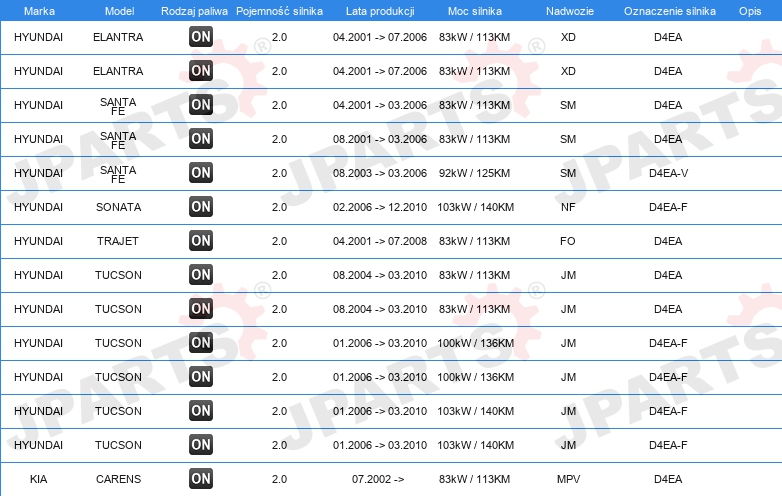Click the 2.0 capacity in D4EA-V row
This screenshot has height=496, width=782.
point(279,173)
